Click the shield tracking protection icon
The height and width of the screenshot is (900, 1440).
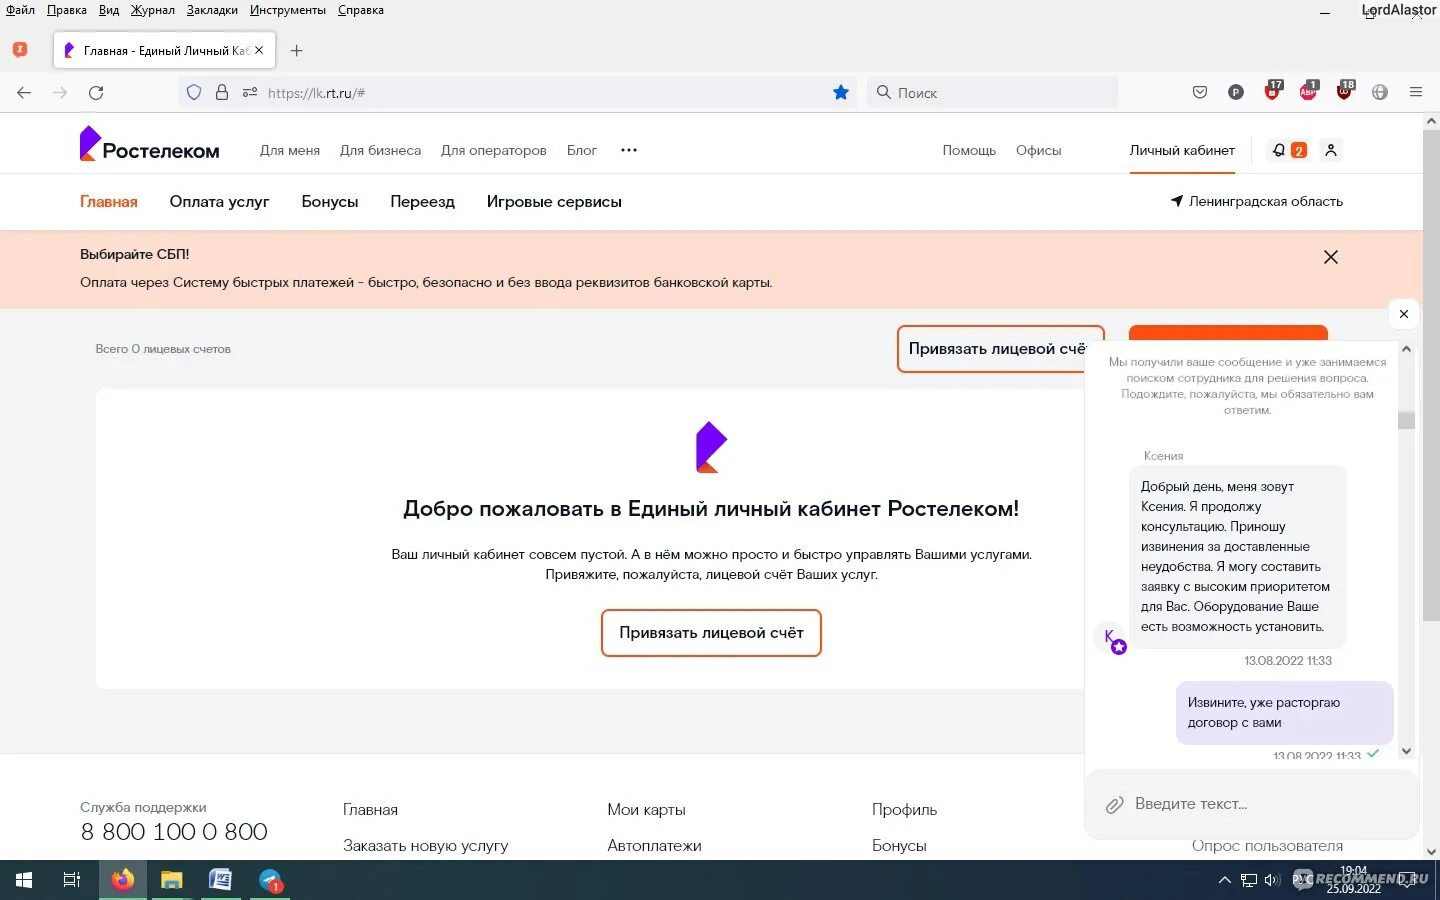[194, 92]
